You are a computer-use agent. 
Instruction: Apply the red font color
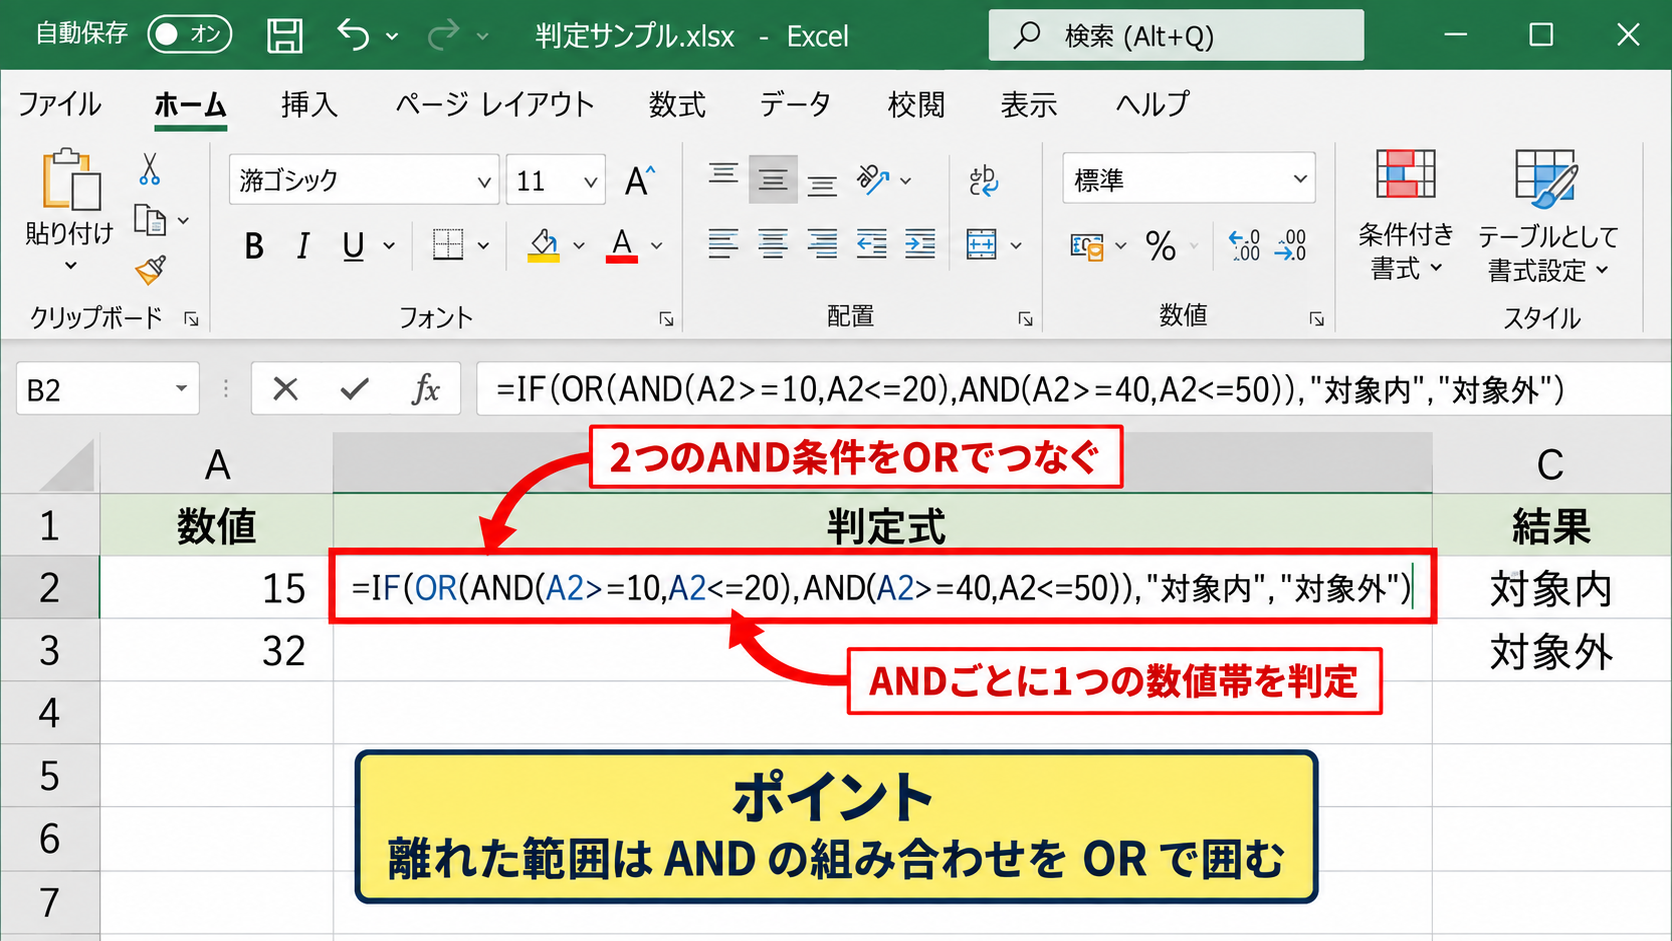tap(622, 245)
